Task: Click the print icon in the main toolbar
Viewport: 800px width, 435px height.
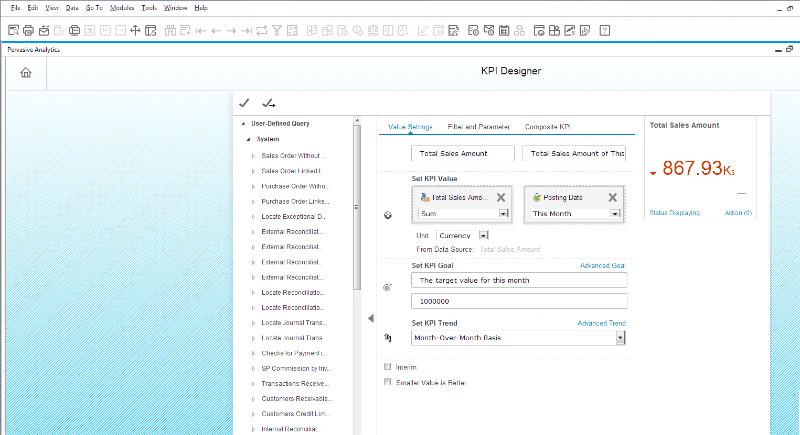Action: point(29,31)
